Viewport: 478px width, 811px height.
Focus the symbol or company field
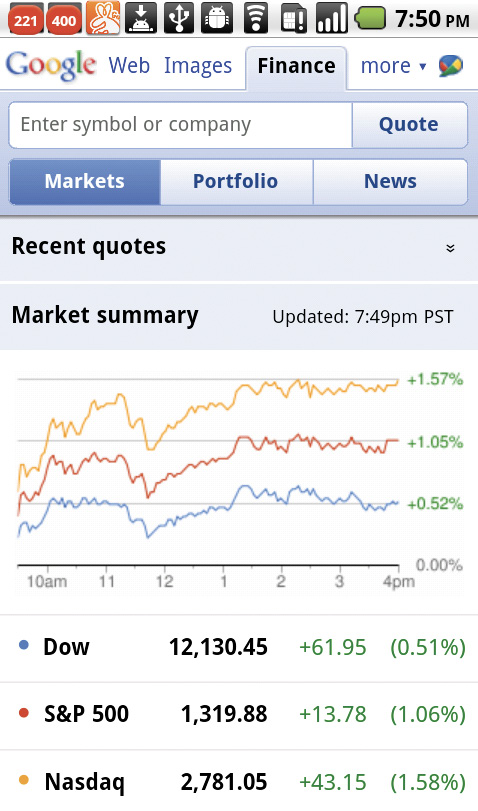(x=181, y=125)
